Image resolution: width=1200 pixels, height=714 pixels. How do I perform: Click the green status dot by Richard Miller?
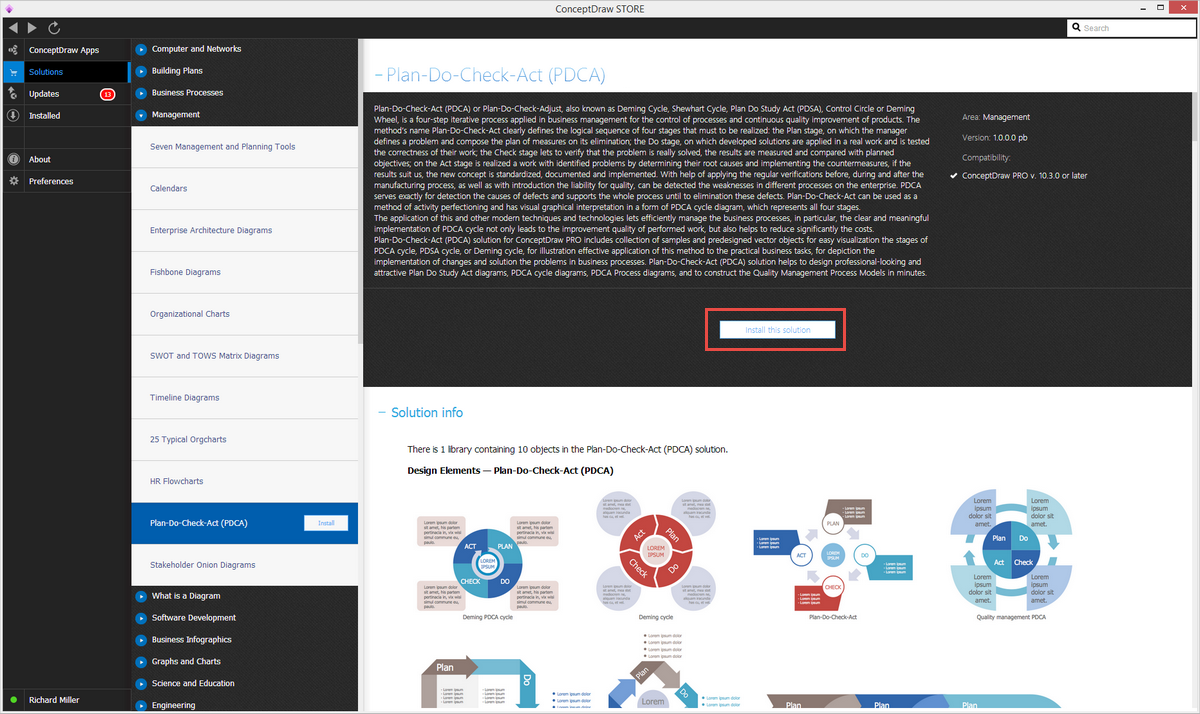(13, 700)
